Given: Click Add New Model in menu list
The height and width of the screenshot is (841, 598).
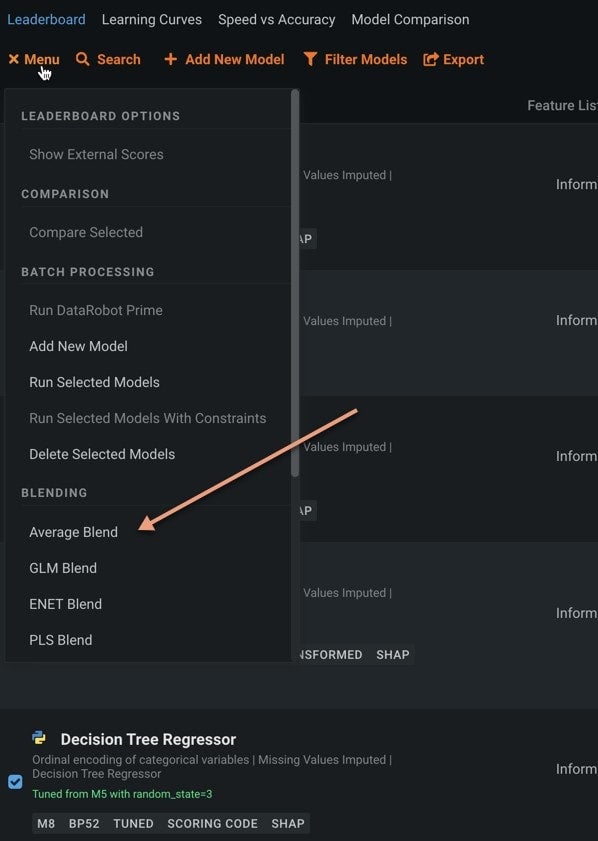Looking at the screenshot, I should [x=78, y=346].
